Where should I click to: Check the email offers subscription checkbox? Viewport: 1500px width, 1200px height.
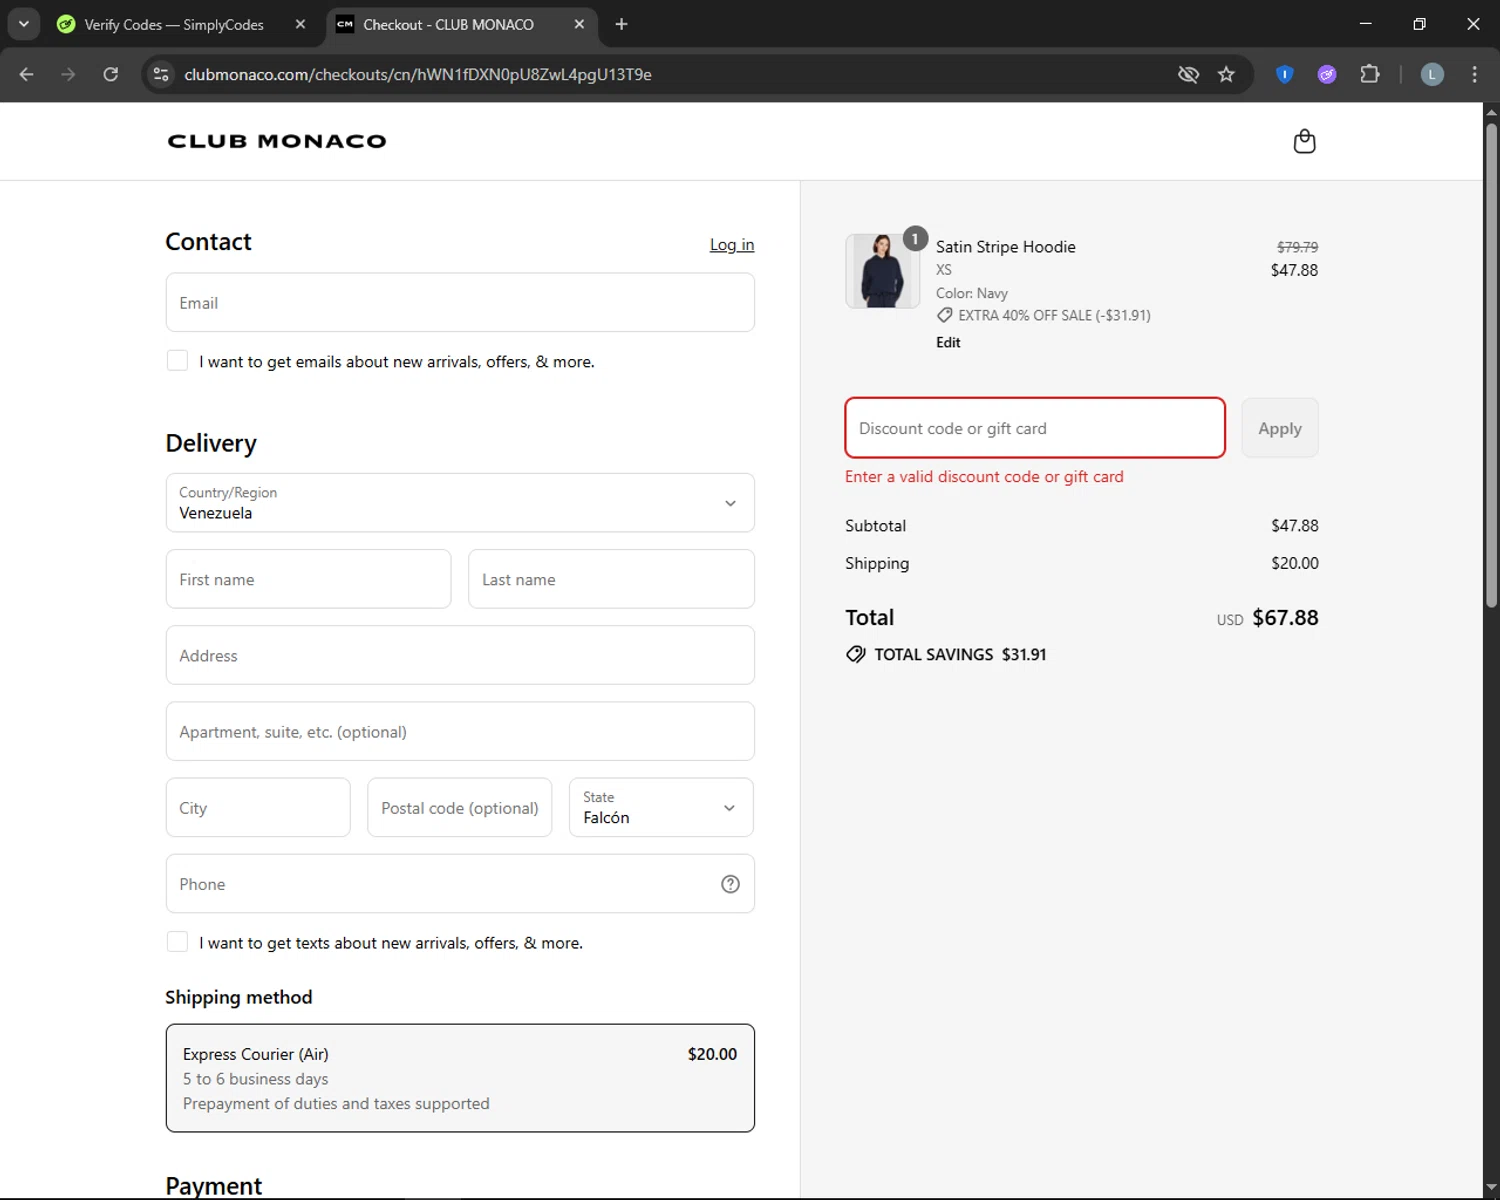click(x=177, y=360)
